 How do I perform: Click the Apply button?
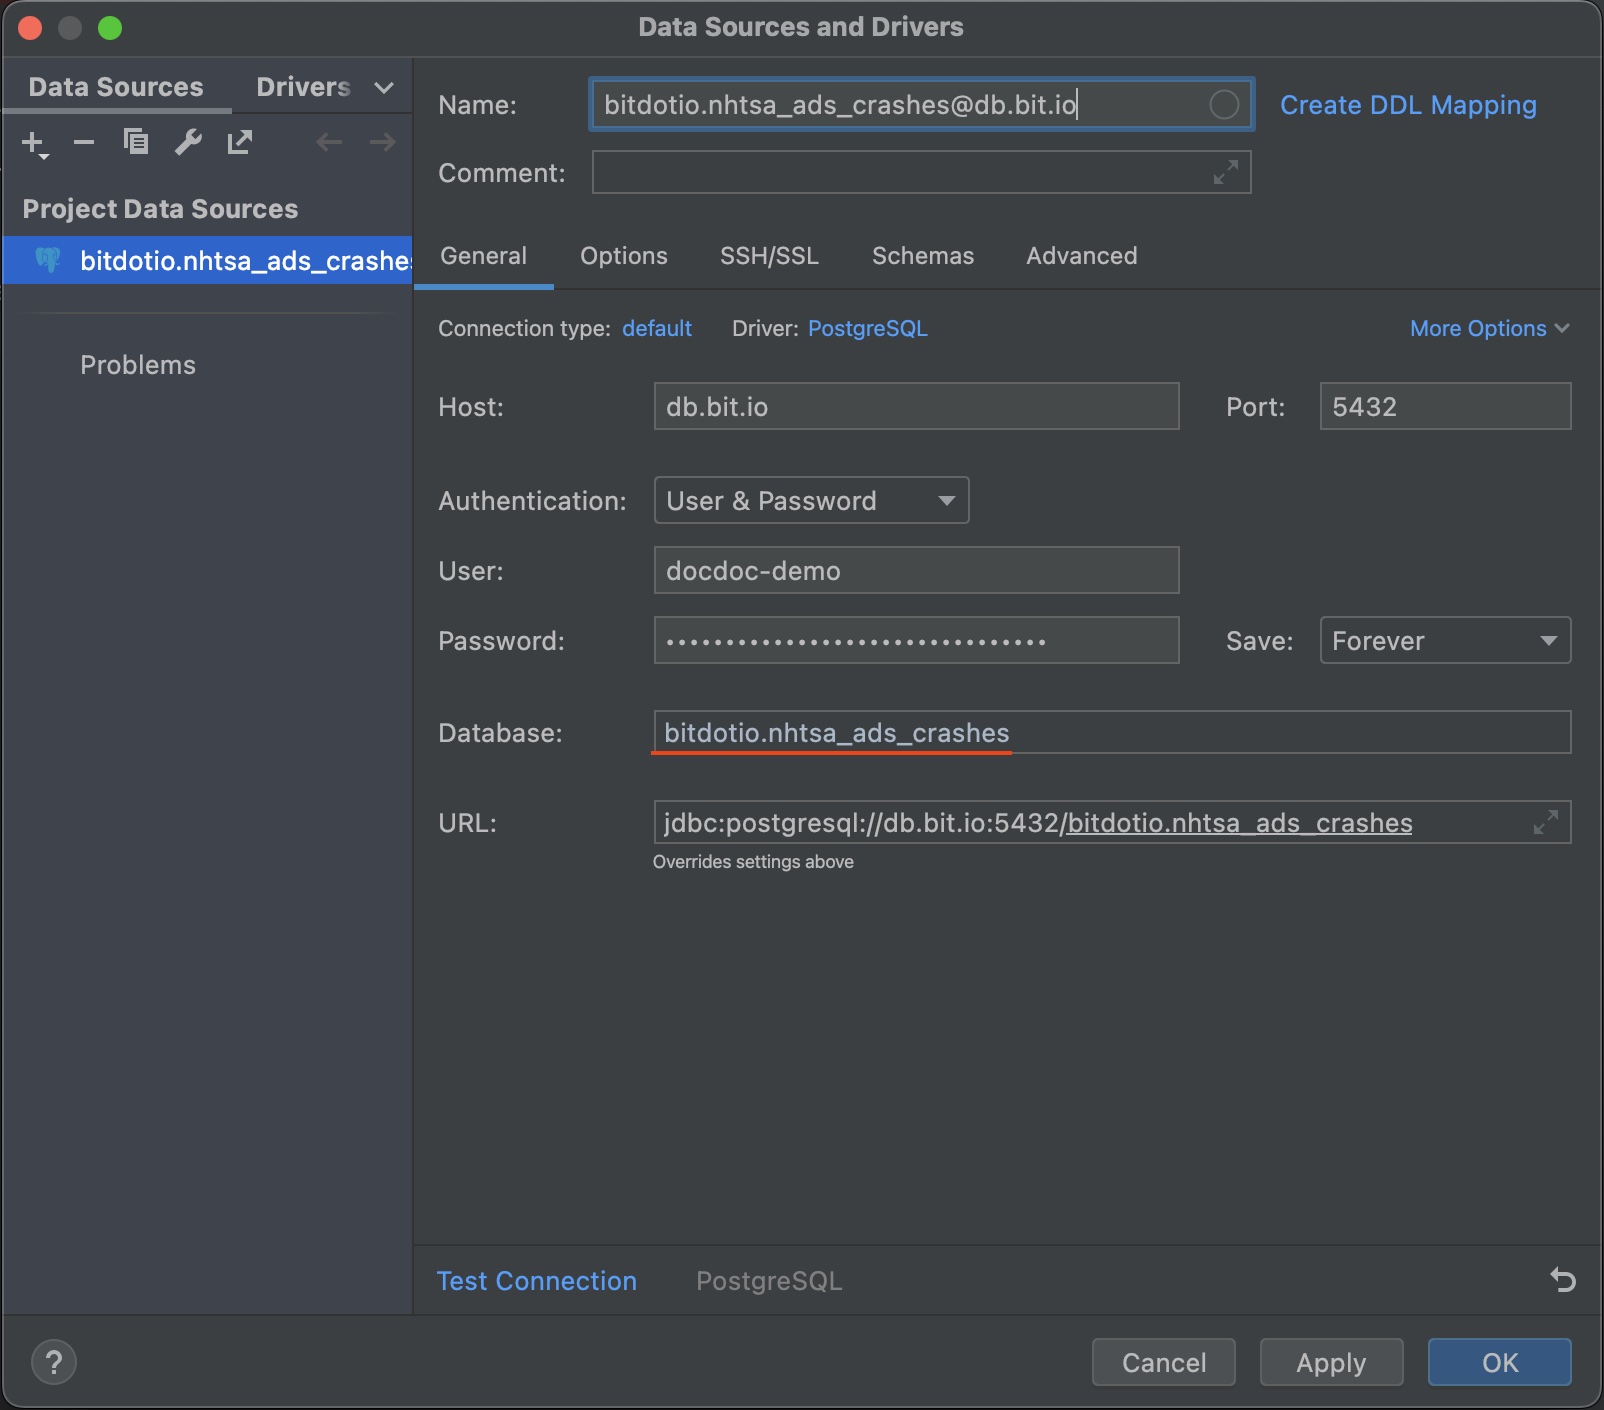(1331, 1362)
